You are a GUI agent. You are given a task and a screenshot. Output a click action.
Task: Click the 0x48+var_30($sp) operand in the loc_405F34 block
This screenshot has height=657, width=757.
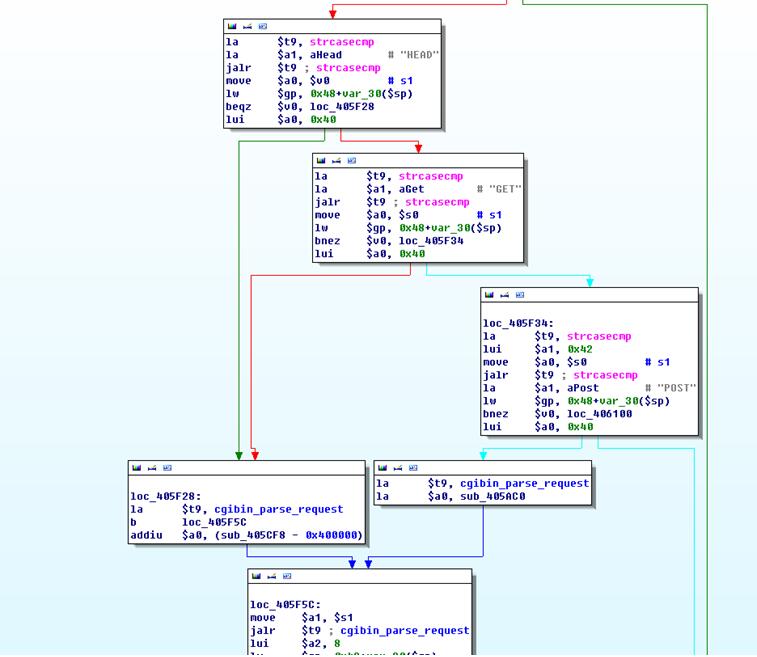618,401
